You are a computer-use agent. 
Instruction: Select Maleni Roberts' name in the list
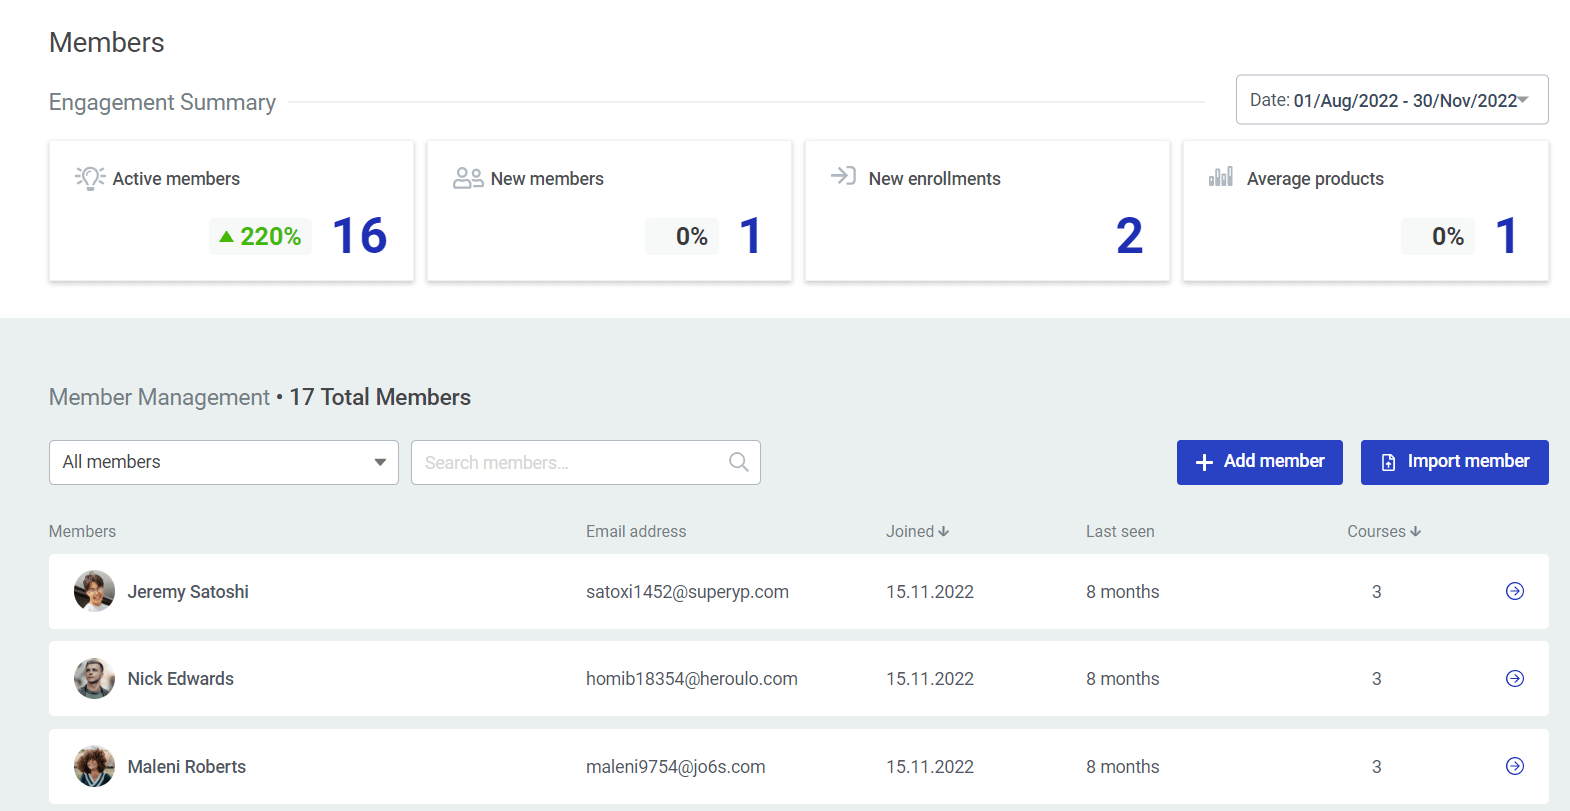coord(187,767)
